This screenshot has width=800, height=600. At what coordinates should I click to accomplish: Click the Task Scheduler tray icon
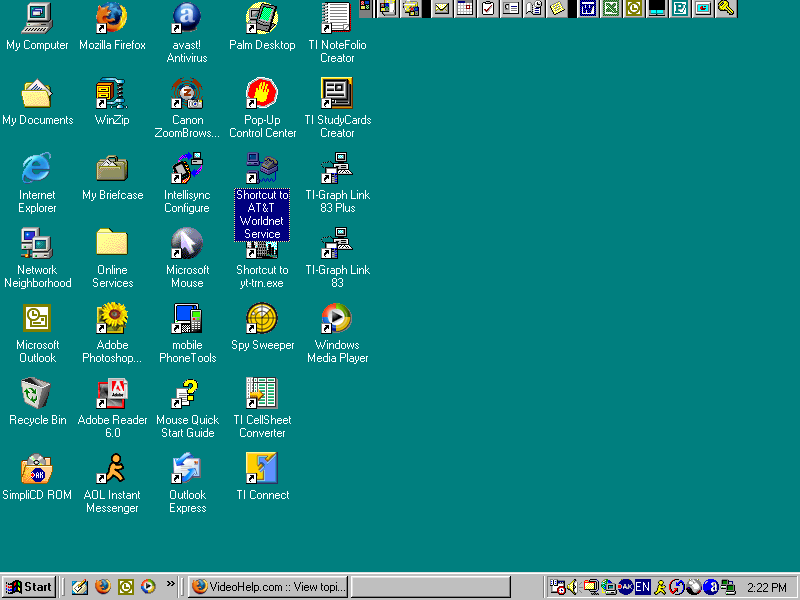pos(557,587)
